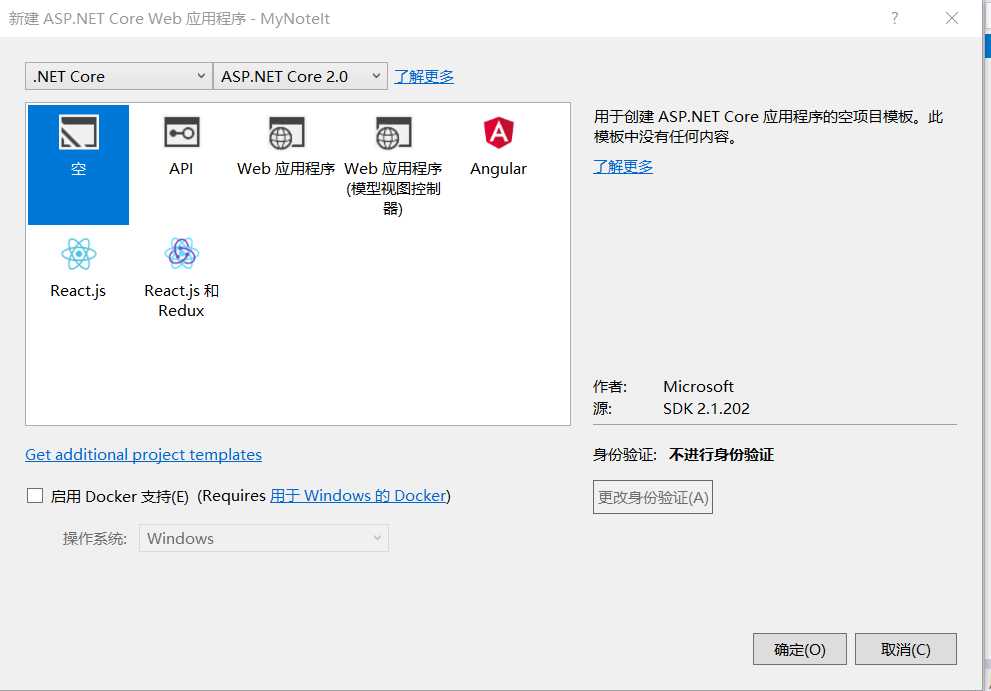Viewport: 991px width, 691px height.
Task: Confirm with the 确定(O) button
Action: coord(799,649)
